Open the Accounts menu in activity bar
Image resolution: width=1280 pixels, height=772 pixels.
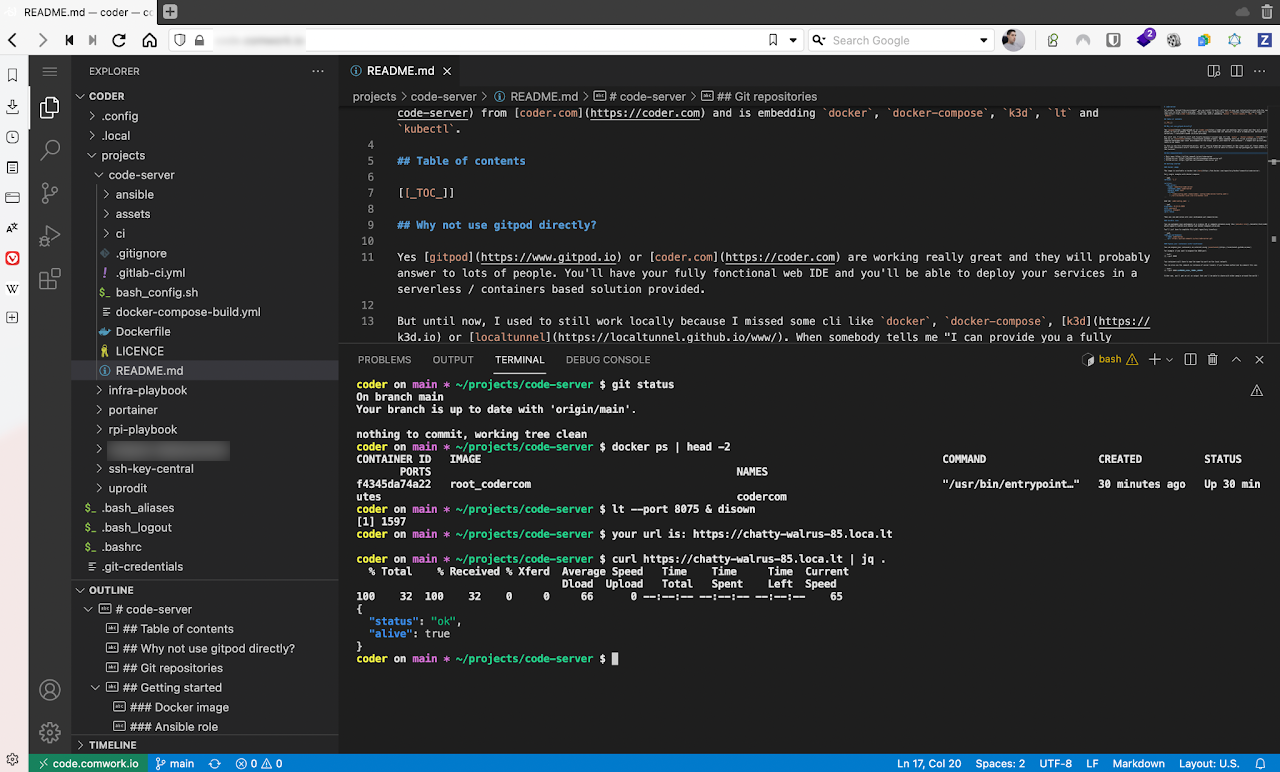coord(49,690)
